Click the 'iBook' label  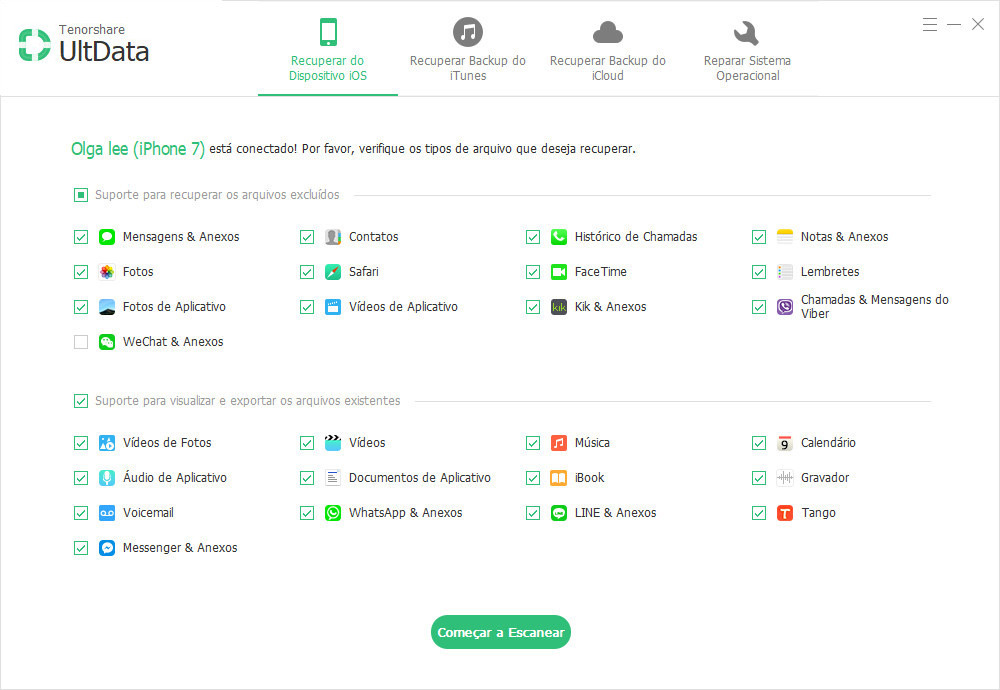point(589,478)
